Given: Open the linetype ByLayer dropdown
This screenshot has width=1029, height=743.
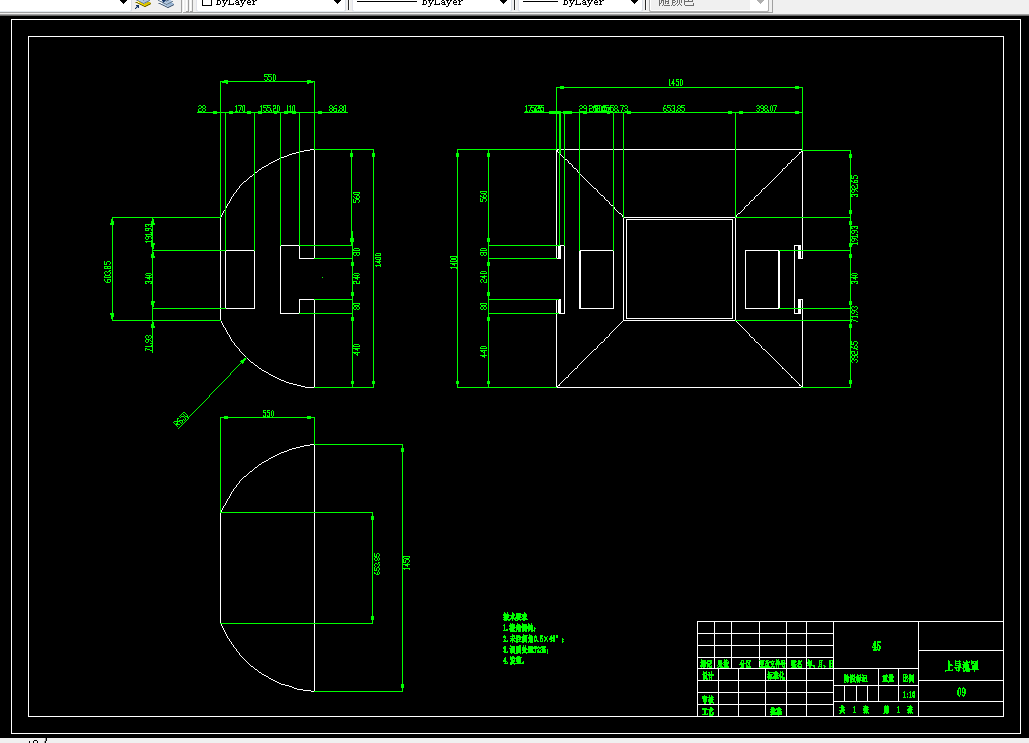Looking at the screenshot, I should pyautogui.click(x=432, y=3).
